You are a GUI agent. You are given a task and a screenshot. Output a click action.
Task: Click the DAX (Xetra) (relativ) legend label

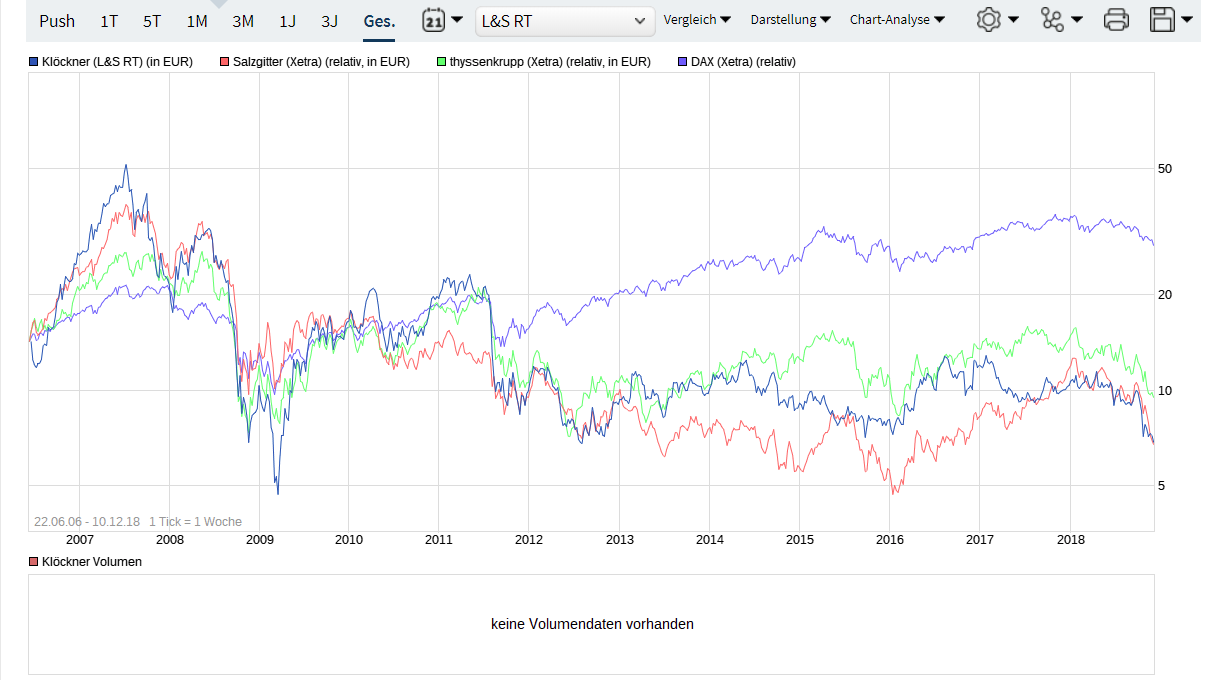pyautogui.click(x=743, y=62)
